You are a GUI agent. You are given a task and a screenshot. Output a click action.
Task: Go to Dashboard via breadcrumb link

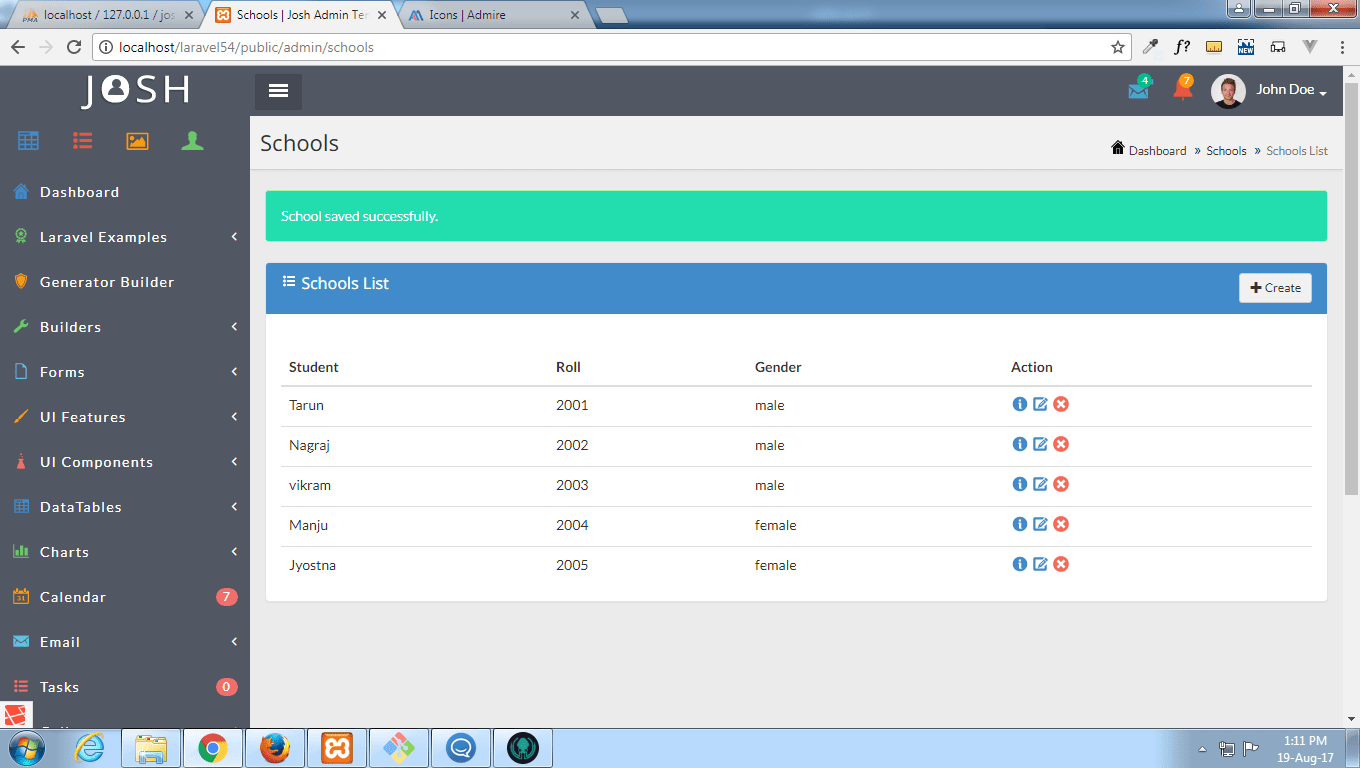pos(1157,151)
